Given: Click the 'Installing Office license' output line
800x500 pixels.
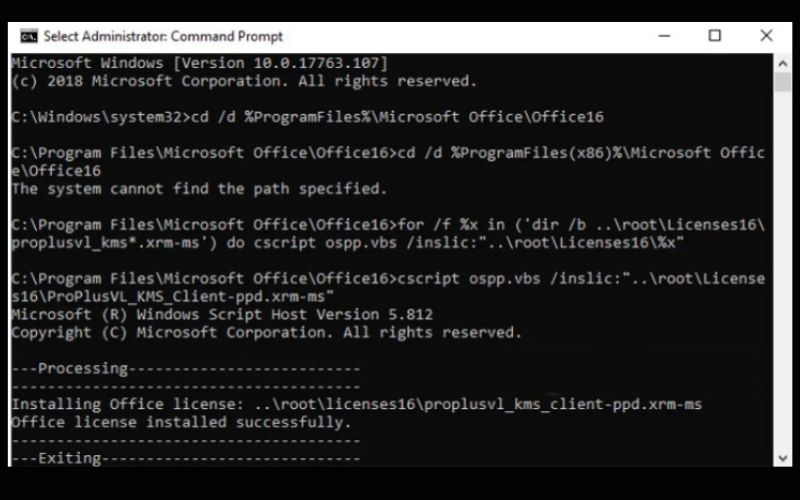Looking at the screenshot, I should click(x=357, y=404).
